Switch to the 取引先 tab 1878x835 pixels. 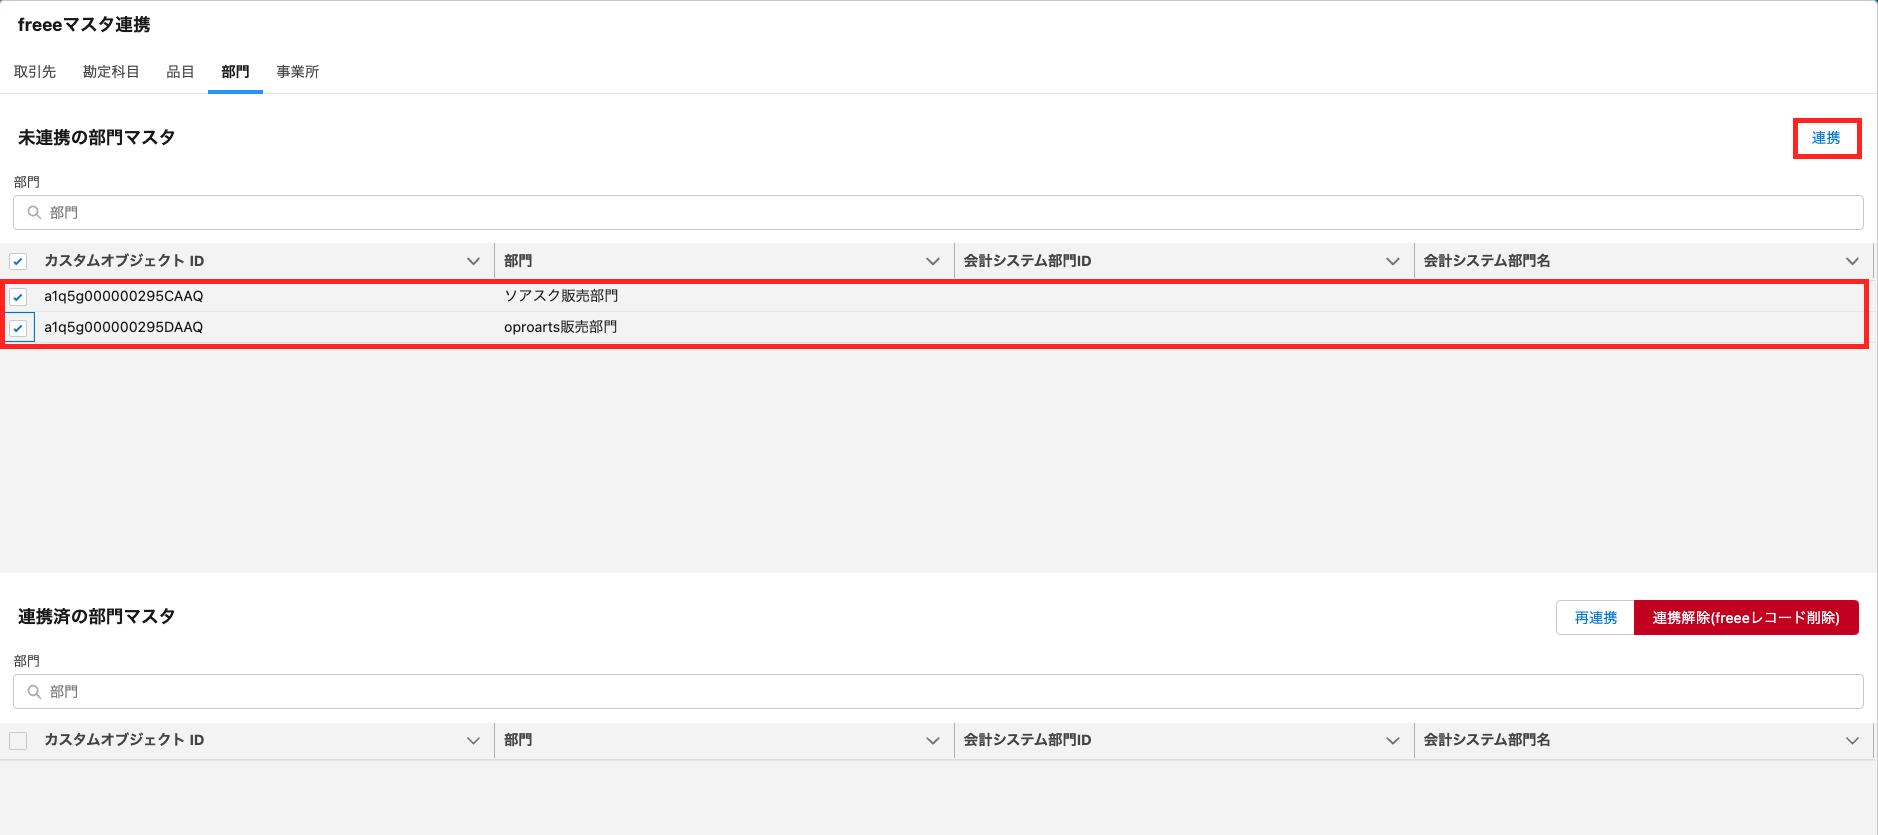(35, 72)
